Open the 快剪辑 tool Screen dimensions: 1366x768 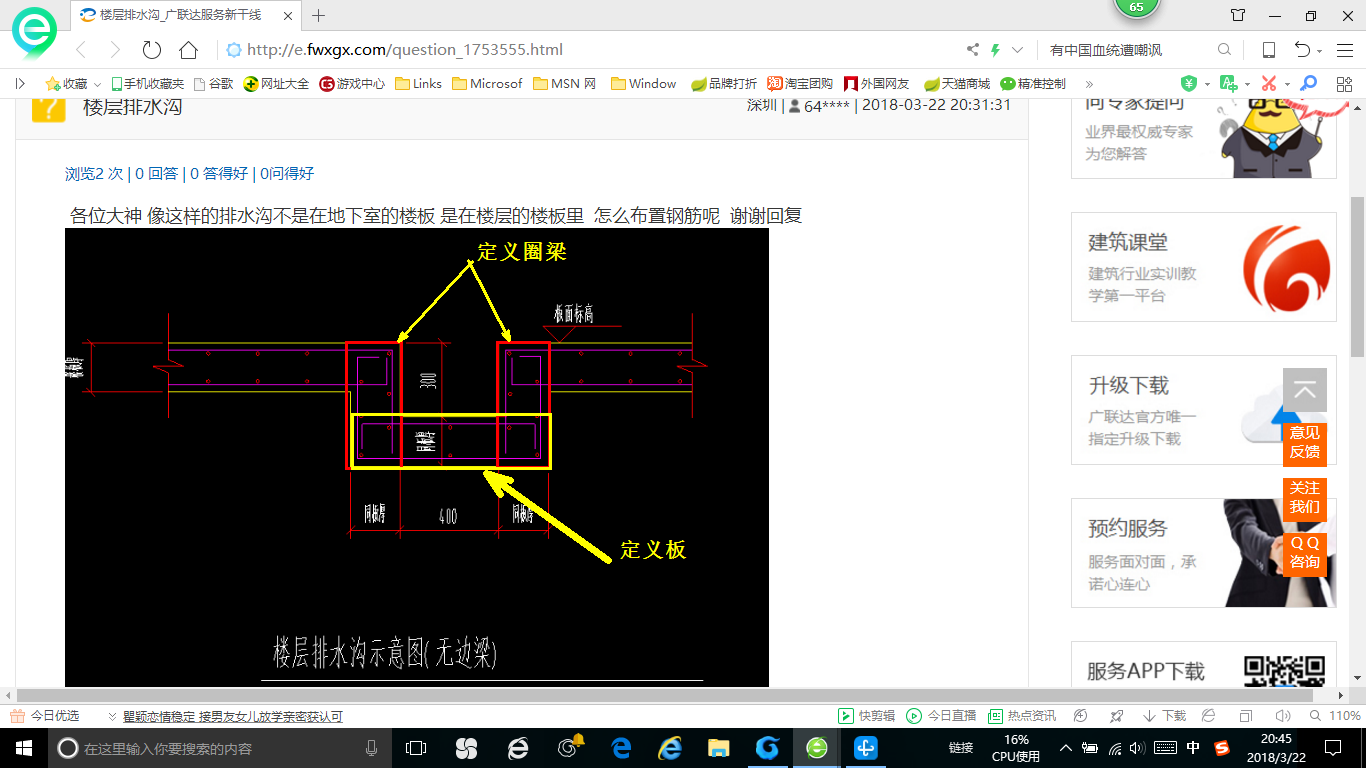click(867, 716)
